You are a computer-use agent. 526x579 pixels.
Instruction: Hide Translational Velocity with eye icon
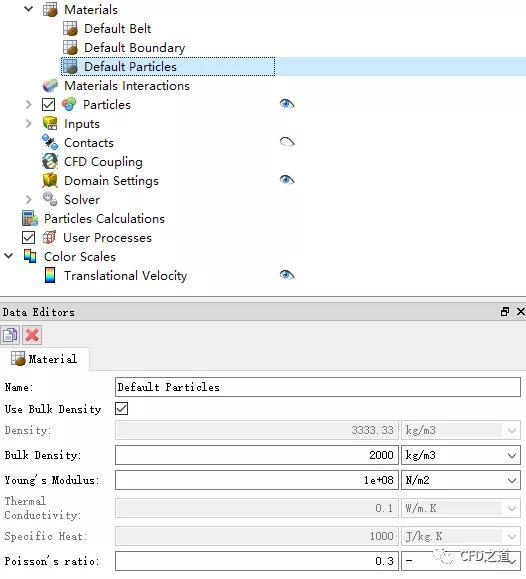coord(287,275)
